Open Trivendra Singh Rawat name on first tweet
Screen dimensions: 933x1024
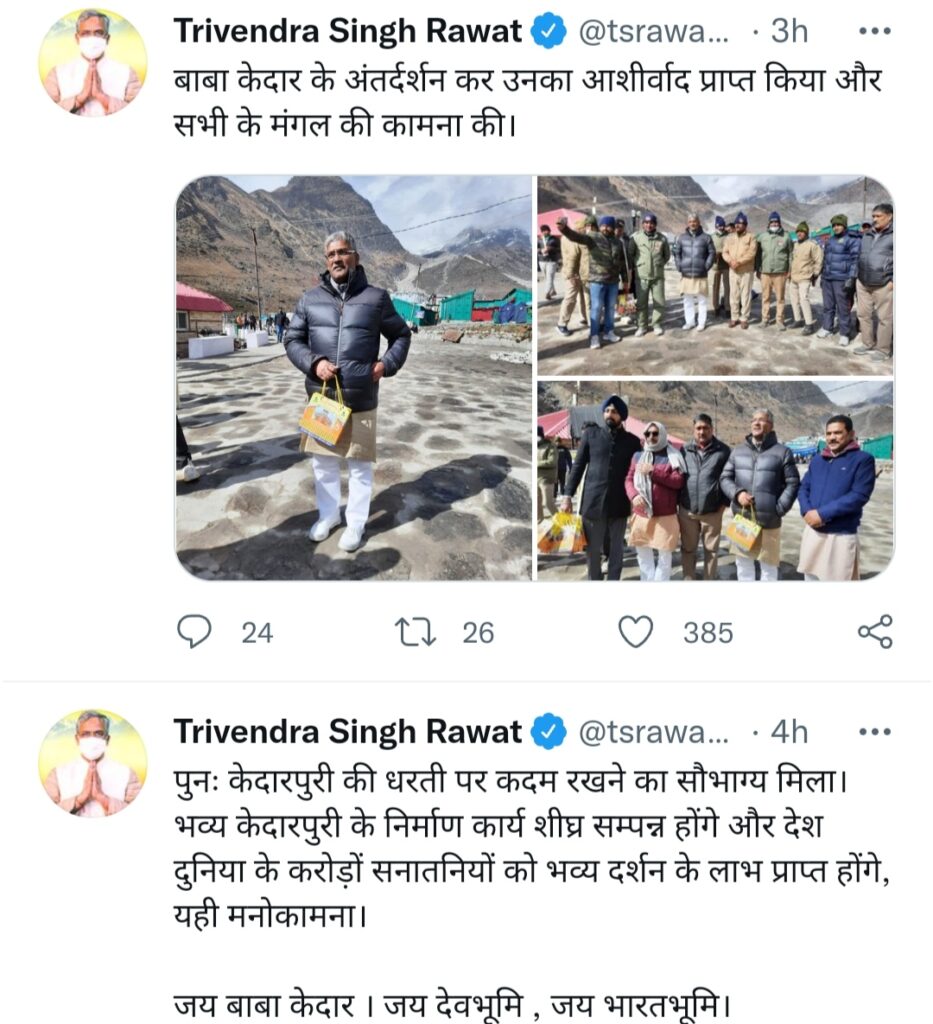[347, 31]
